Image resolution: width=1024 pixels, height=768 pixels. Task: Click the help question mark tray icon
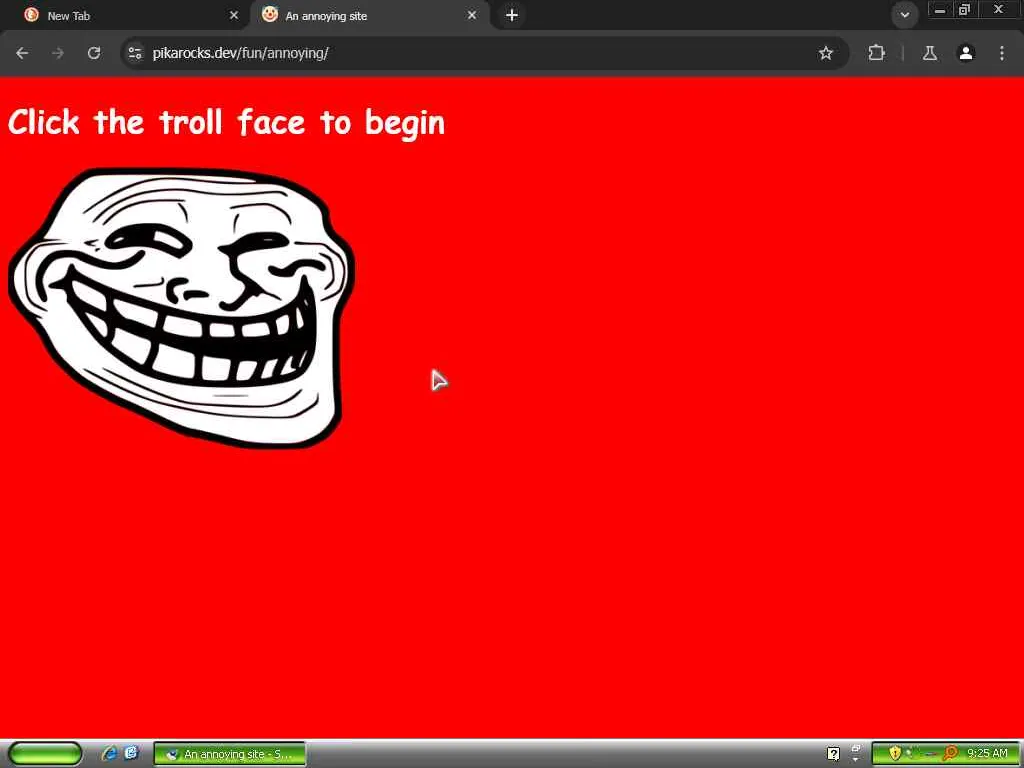(833, 754)
